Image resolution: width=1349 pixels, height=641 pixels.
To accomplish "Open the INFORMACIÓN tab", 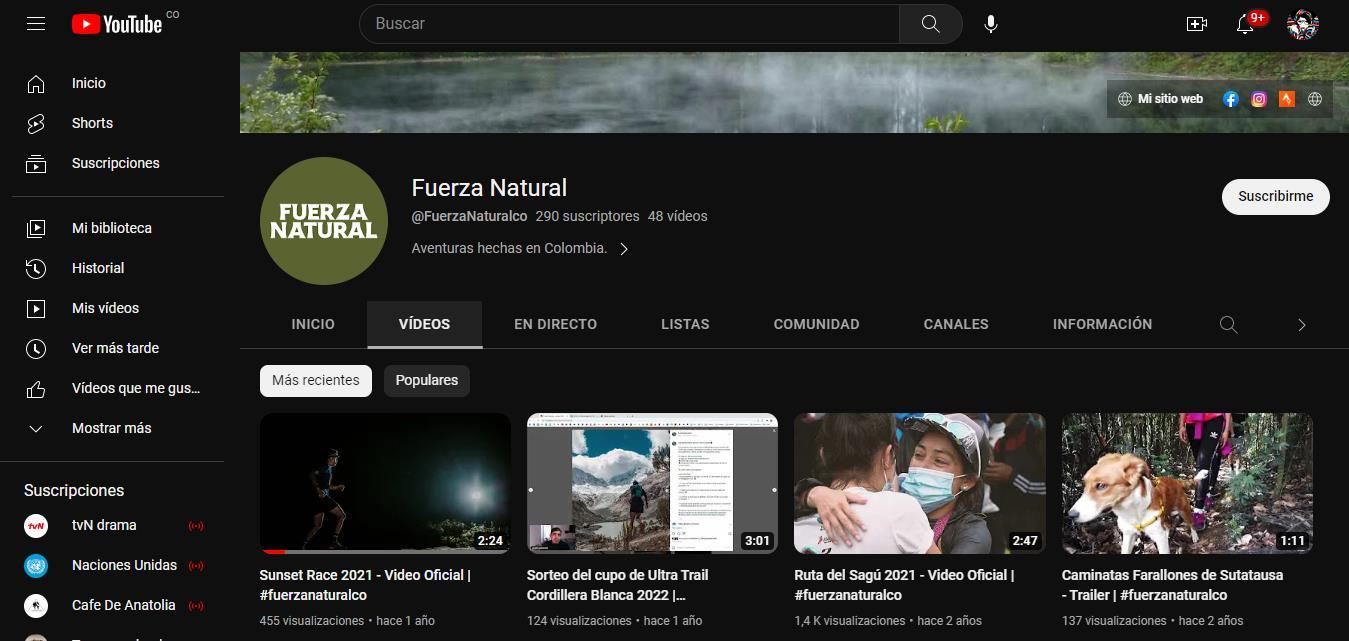I will pyautogui.click(x=1102, y=324).
